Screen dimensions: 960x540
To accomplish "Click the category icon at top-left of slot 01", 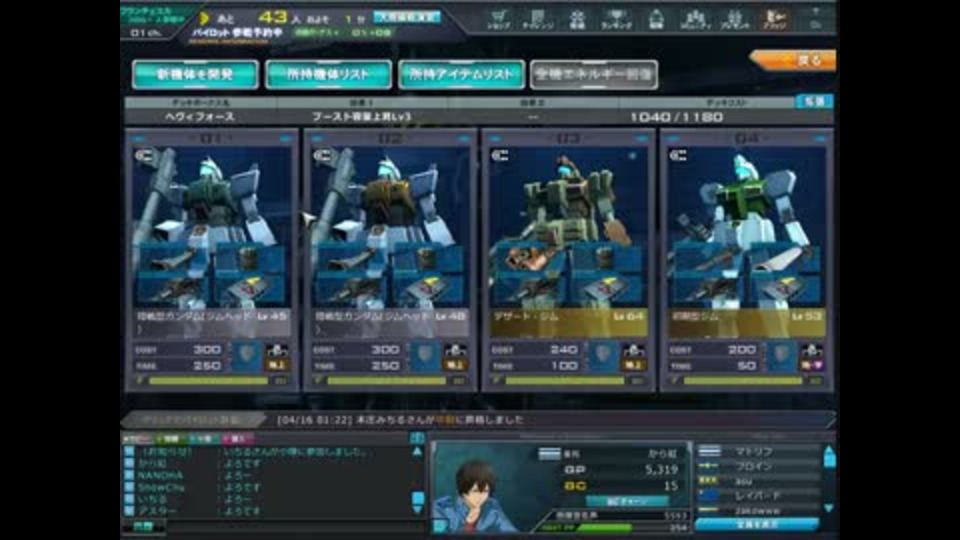I will click(x=144, y=156).
